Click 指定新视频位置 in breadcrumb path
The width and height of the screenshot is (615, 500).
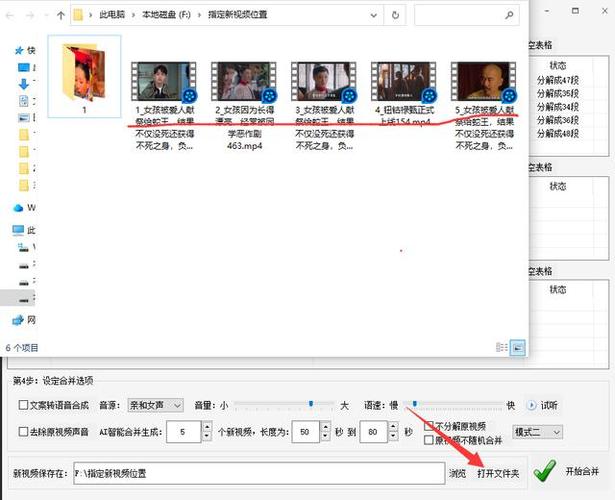point(237,15)
